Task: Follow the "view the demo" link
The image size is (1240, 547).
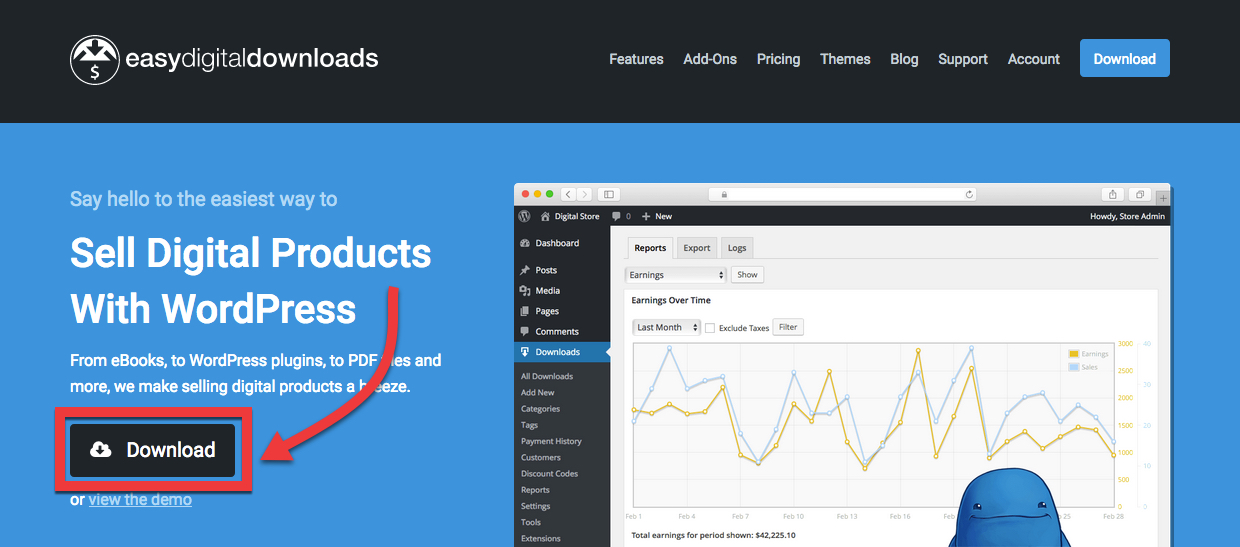Action: [x=140, y=499]
